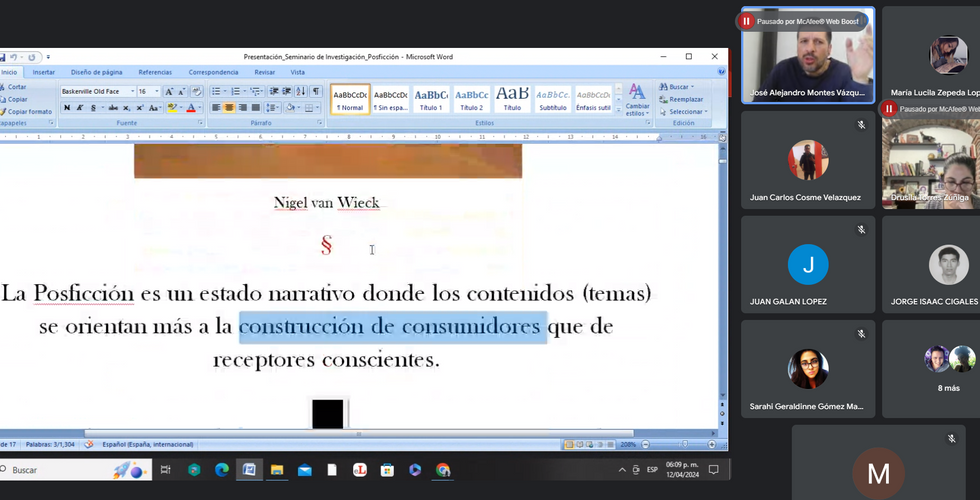980x500 pixels.
Task: Toggle superscript formatting button
Action: pyautogui.click(x=139, y=108)
